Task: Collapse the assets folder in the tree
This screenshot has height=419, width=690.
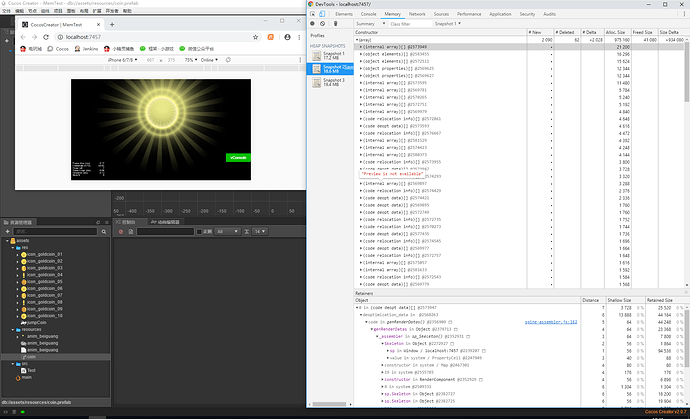Action: point(9,241)
